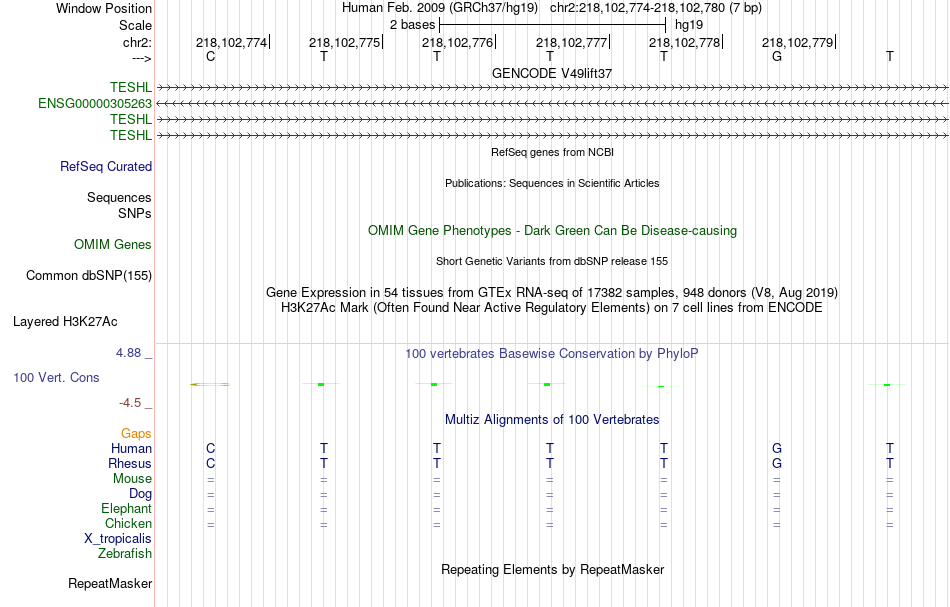The height and width of the screenshot is (607, 950).
Task: Select the Dog species label
Action: pos(140,494)
